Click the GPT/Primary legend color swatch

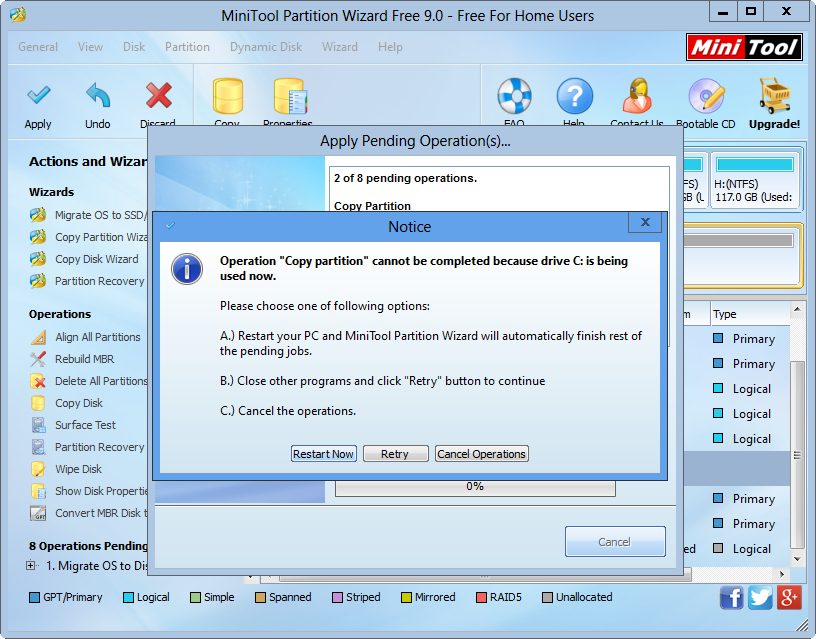click(34, 597)
